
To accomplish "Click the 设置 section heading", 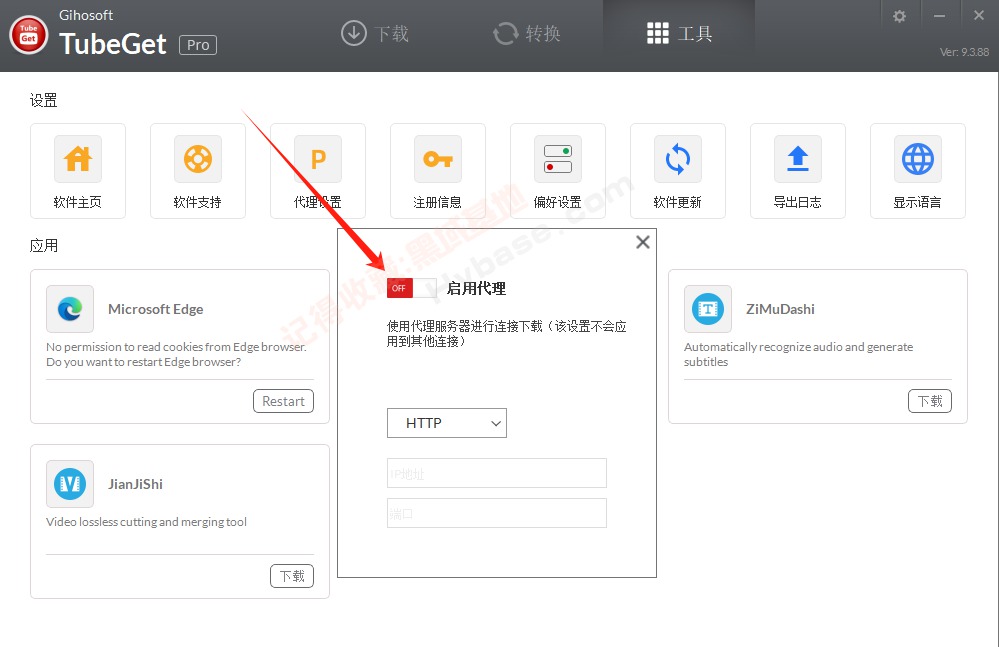I will [43, 101].
